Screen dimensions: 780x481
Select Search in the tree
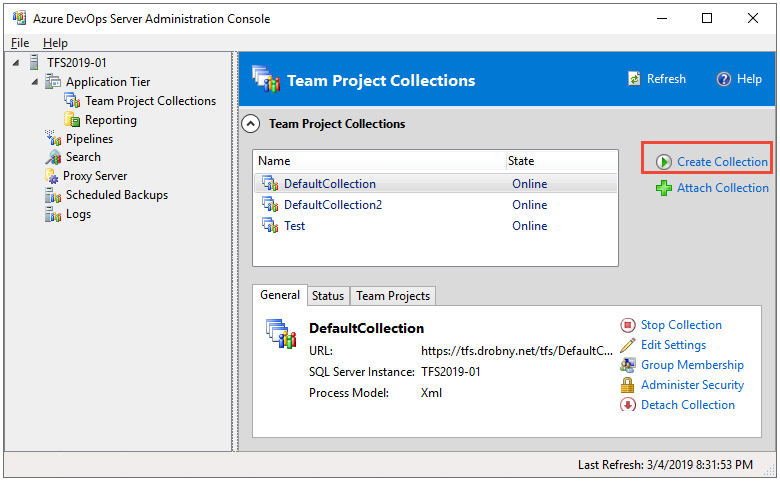[83, 157]
